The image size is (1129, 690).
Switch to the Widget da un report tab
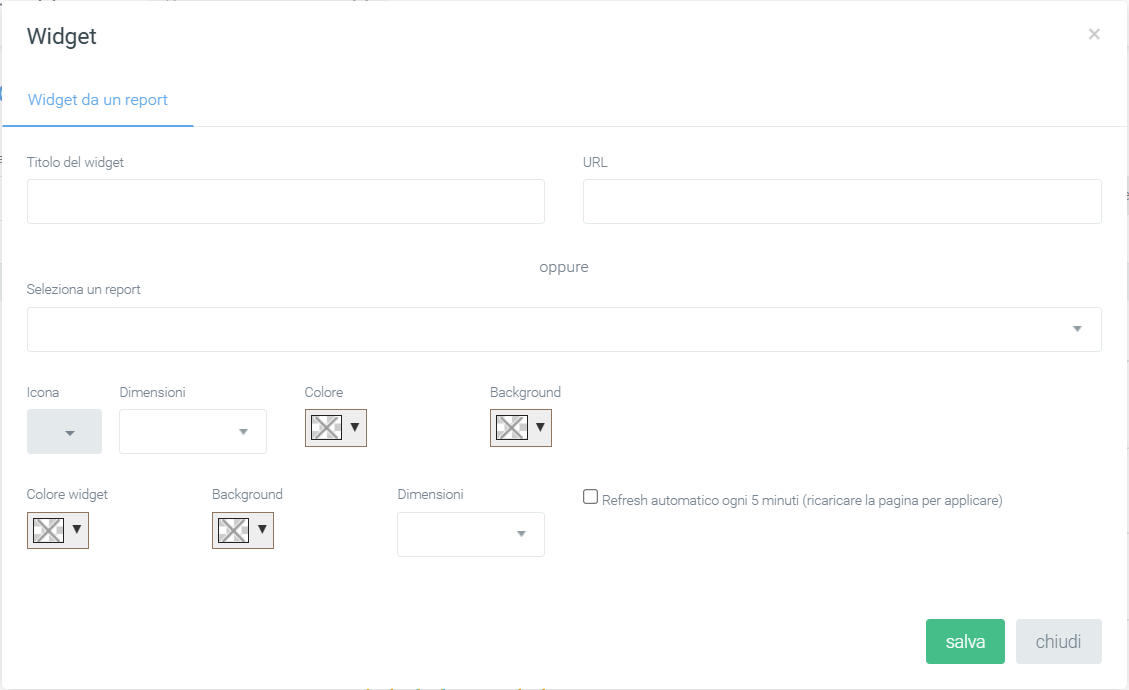[x=97, y=100]
